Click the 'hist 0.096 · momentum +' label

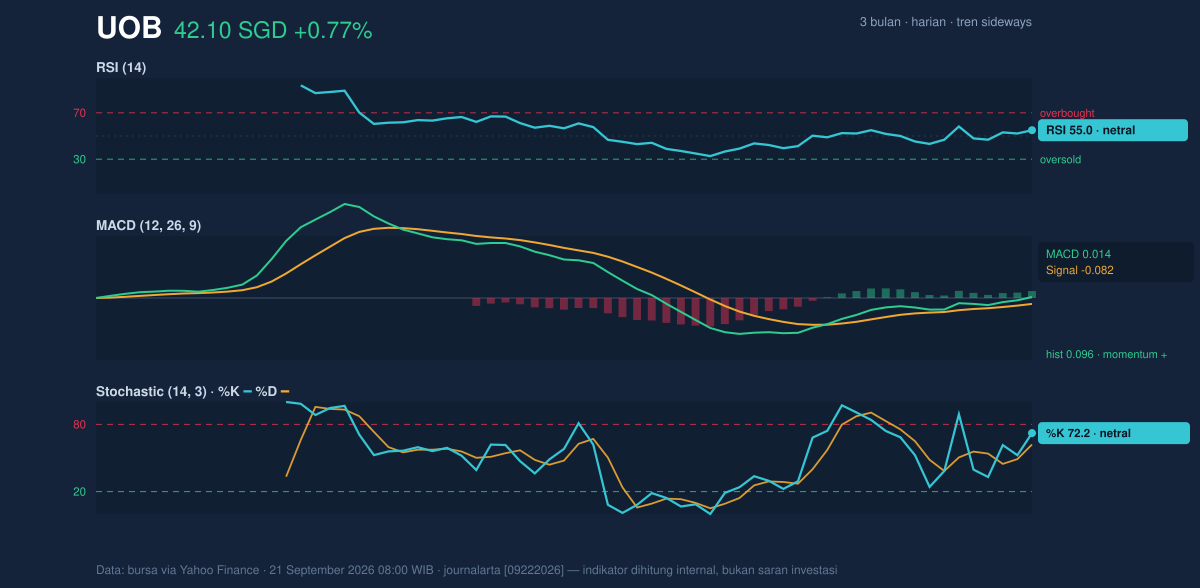click(1107, 354)
